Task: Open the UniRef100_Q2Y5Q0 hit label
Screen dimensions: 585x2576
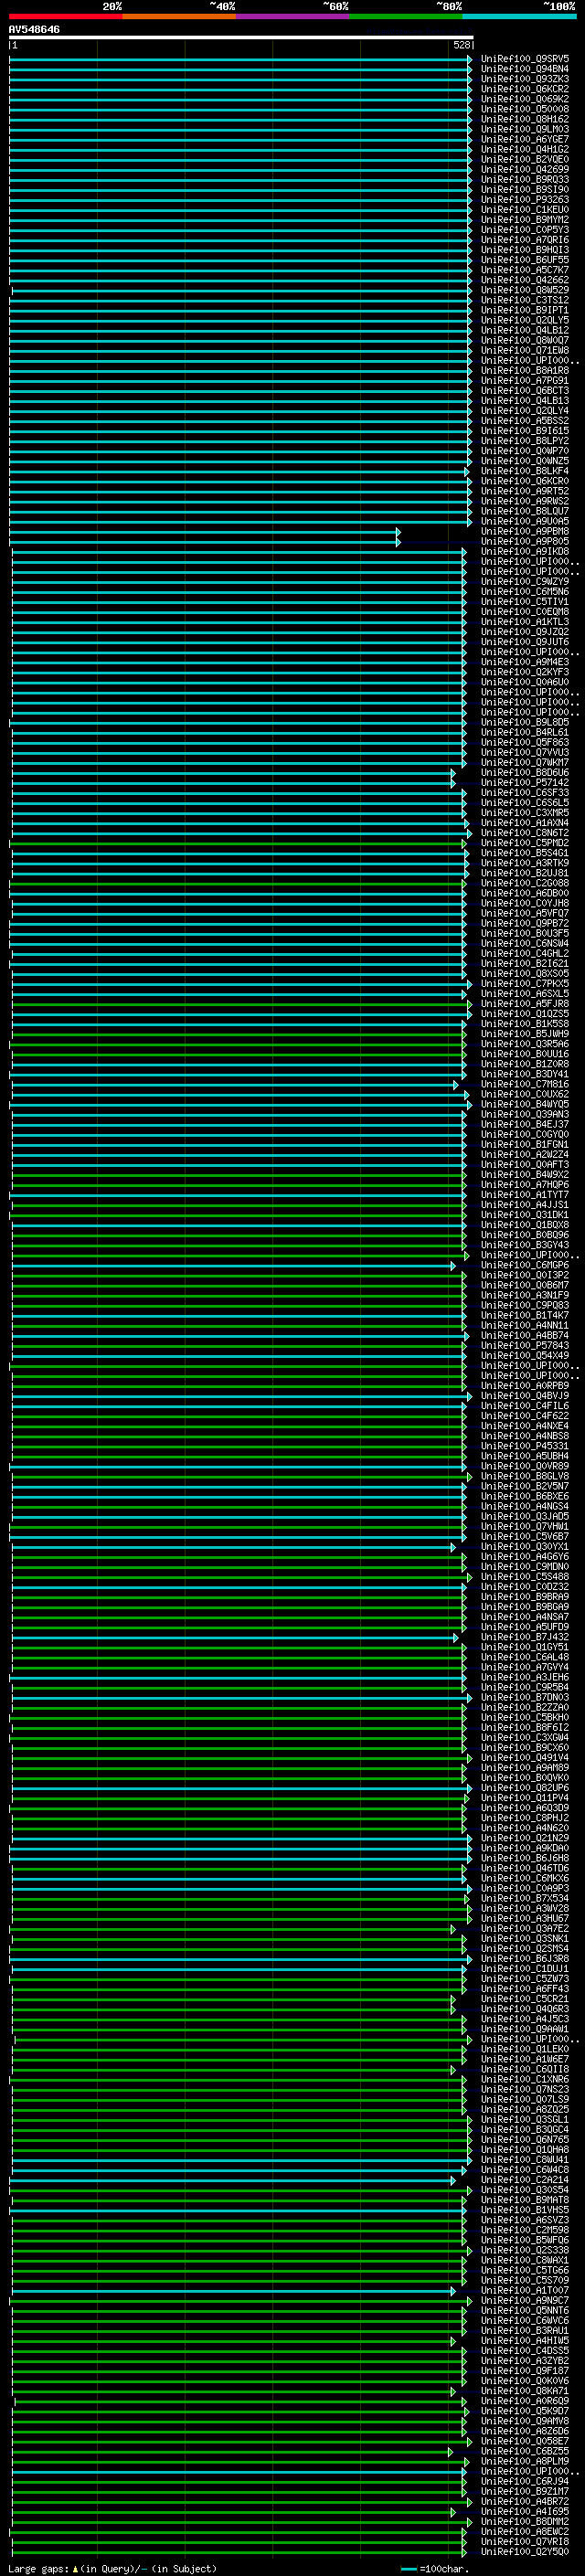Action: [x=524, y=2551]
